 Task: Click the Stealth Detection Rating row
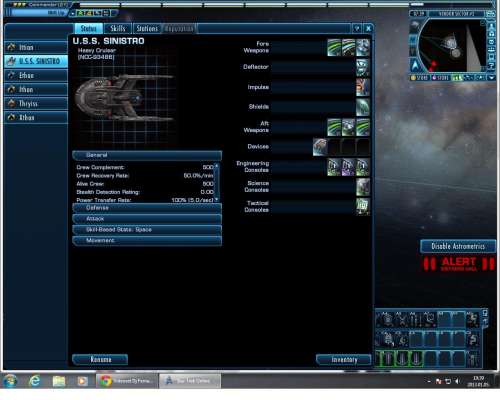click(x=145, y=192)
